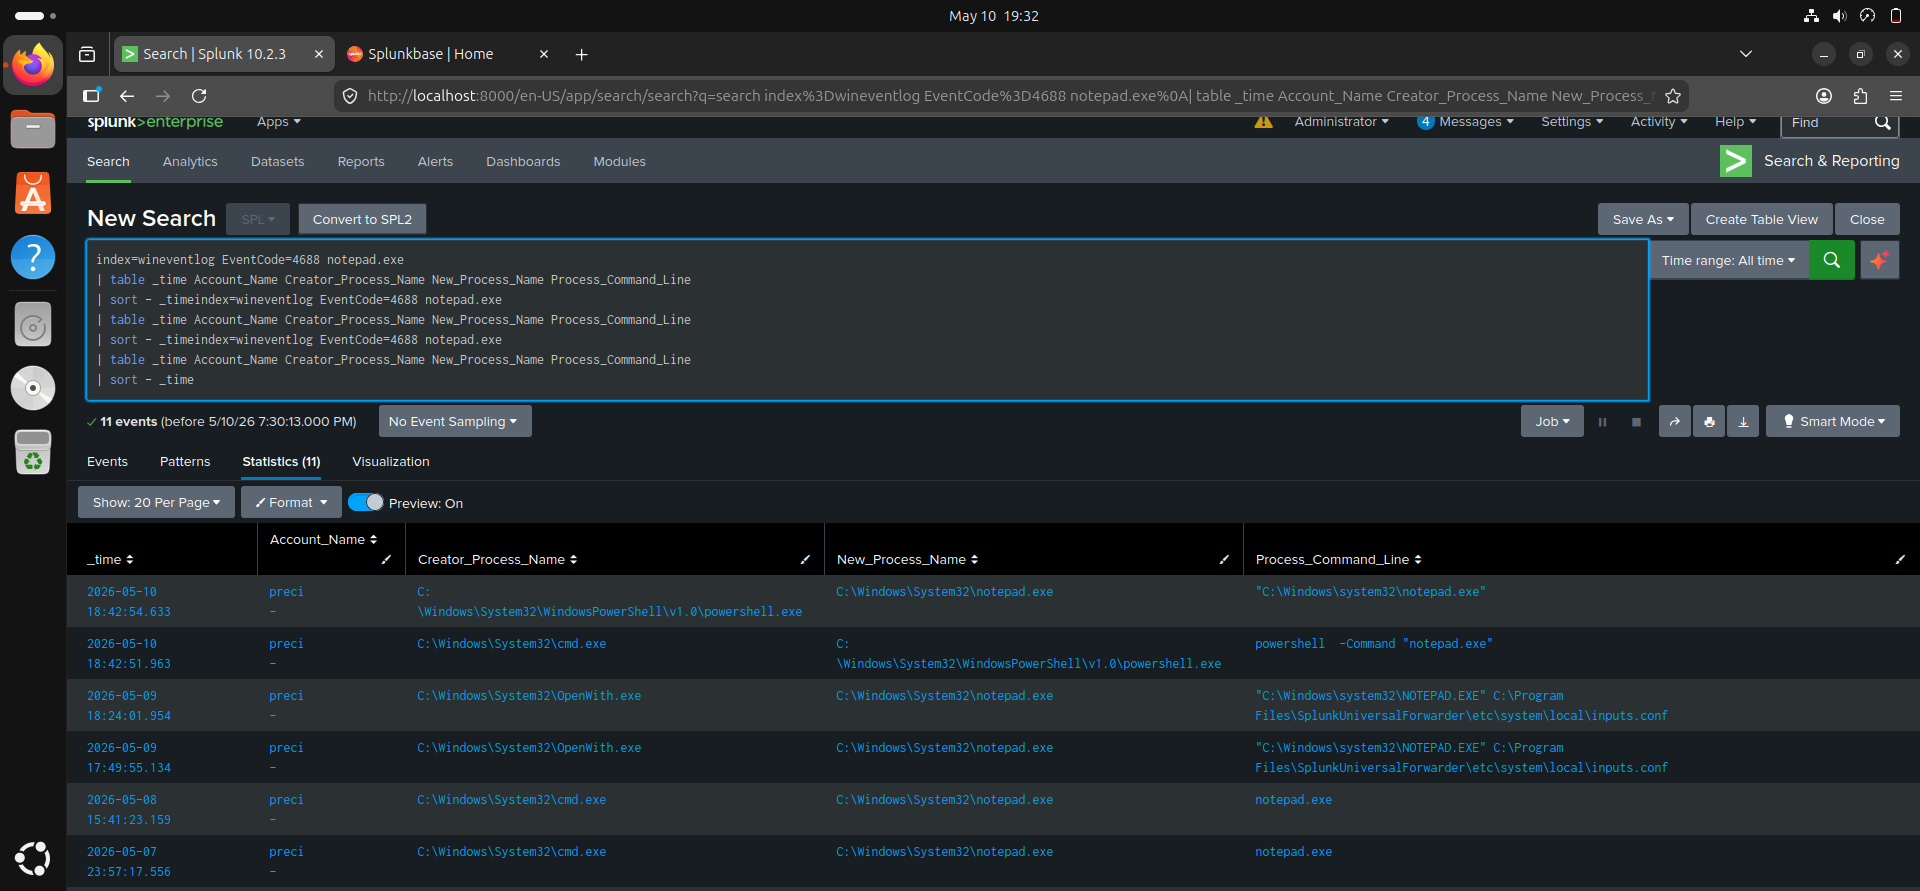
Task: Open the Apps menu
Action: [278, 122]
